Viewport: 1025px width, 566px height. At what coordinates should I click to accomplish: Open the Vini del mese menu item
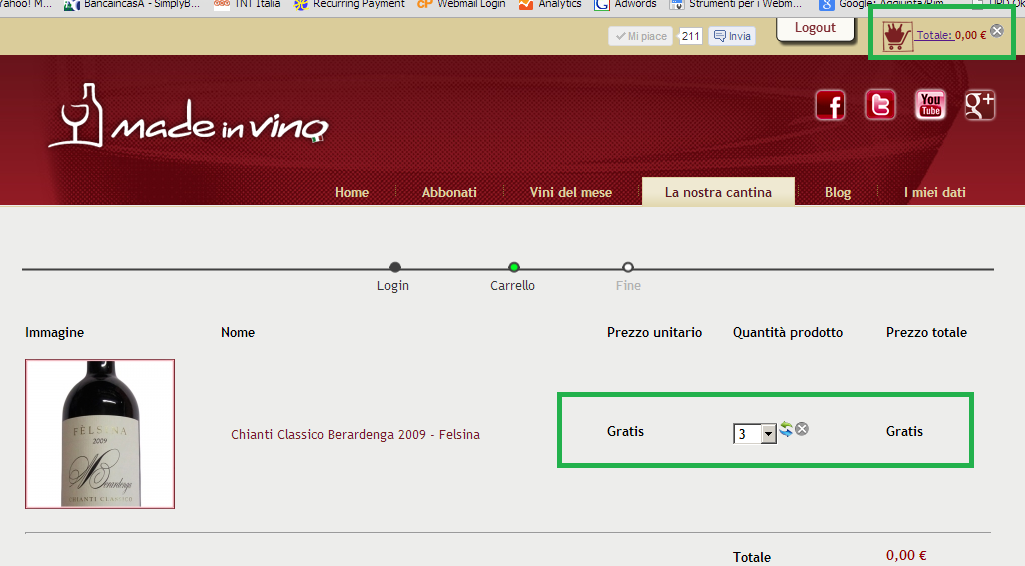(571, 192)
